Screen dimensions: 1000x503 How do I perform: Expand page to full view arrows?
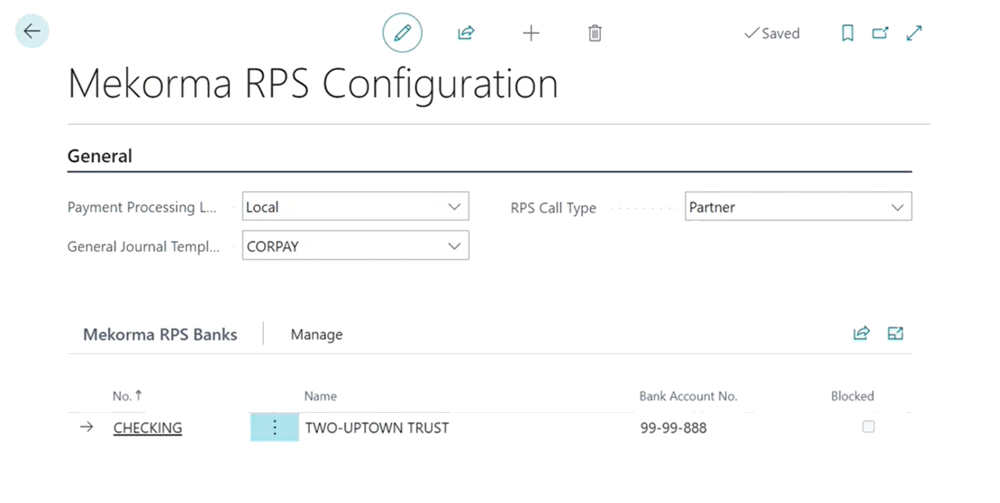[x=914, y=33]
